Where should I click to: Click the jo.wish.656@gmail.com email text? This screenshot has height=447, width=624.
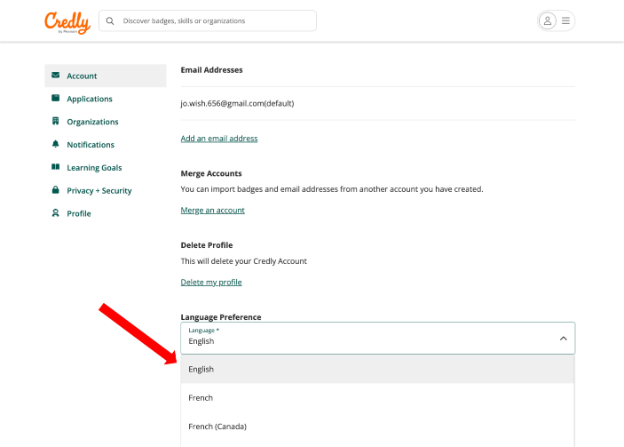[237, 103]
